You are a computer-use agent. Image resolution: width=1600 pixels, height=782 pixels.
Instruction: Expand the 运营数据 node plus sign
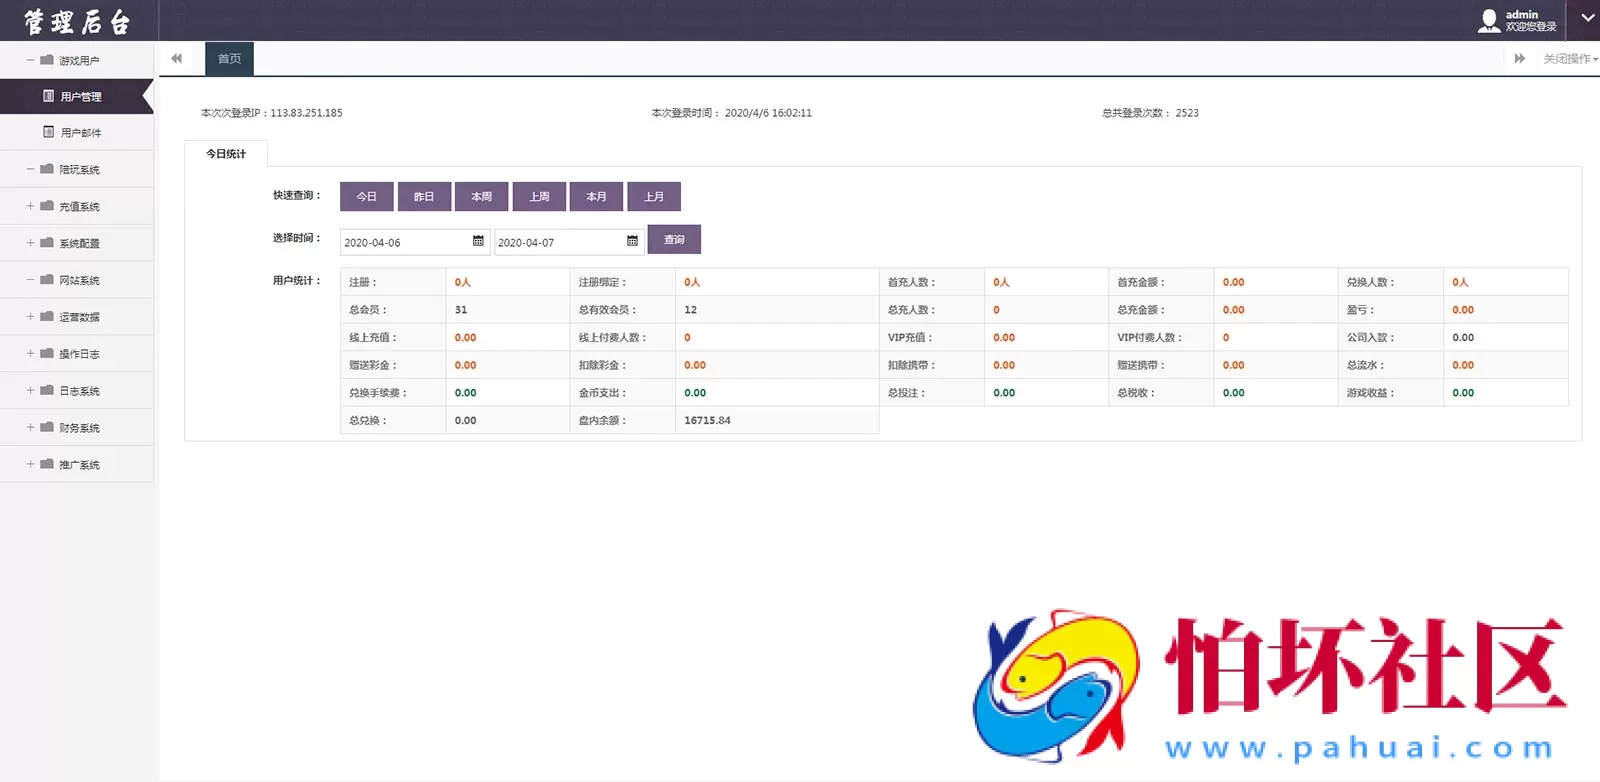tap(30, 317)
